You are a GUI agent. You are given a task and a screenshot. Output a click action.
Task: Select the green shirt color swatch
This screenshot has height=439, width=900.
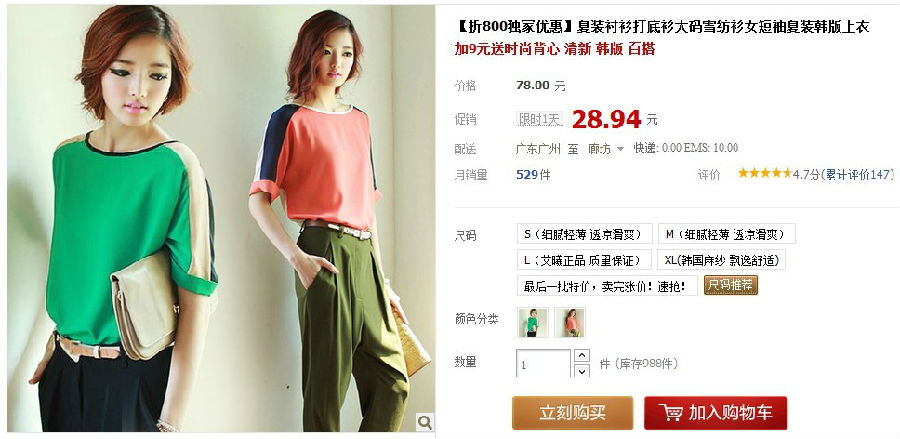(533, 323)
